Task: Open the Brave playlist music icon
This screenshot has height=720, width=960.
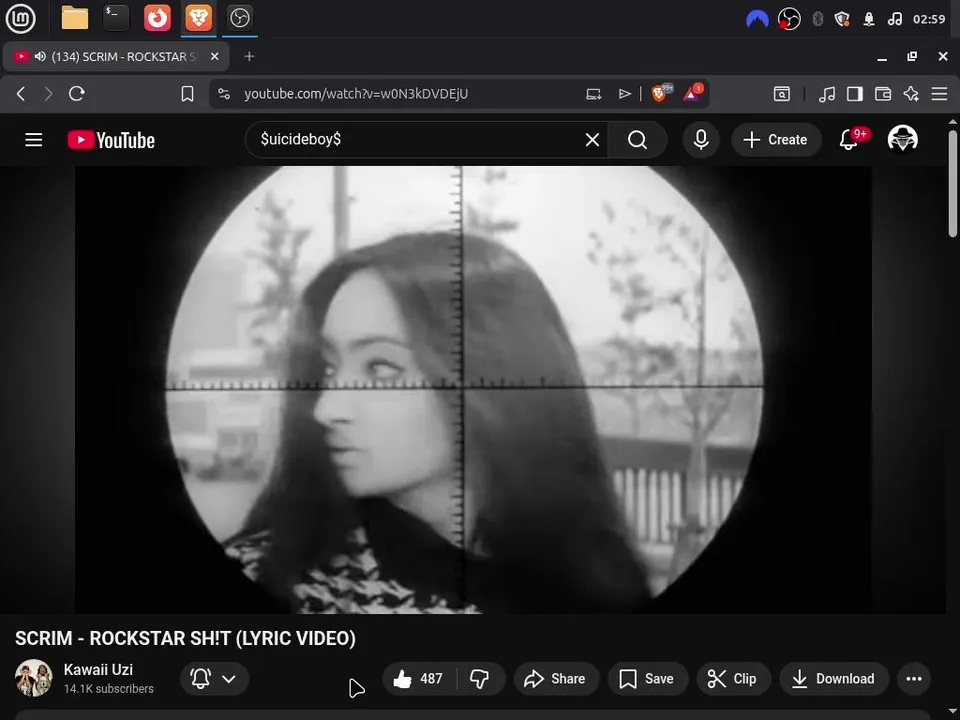Action: (827, 94)
